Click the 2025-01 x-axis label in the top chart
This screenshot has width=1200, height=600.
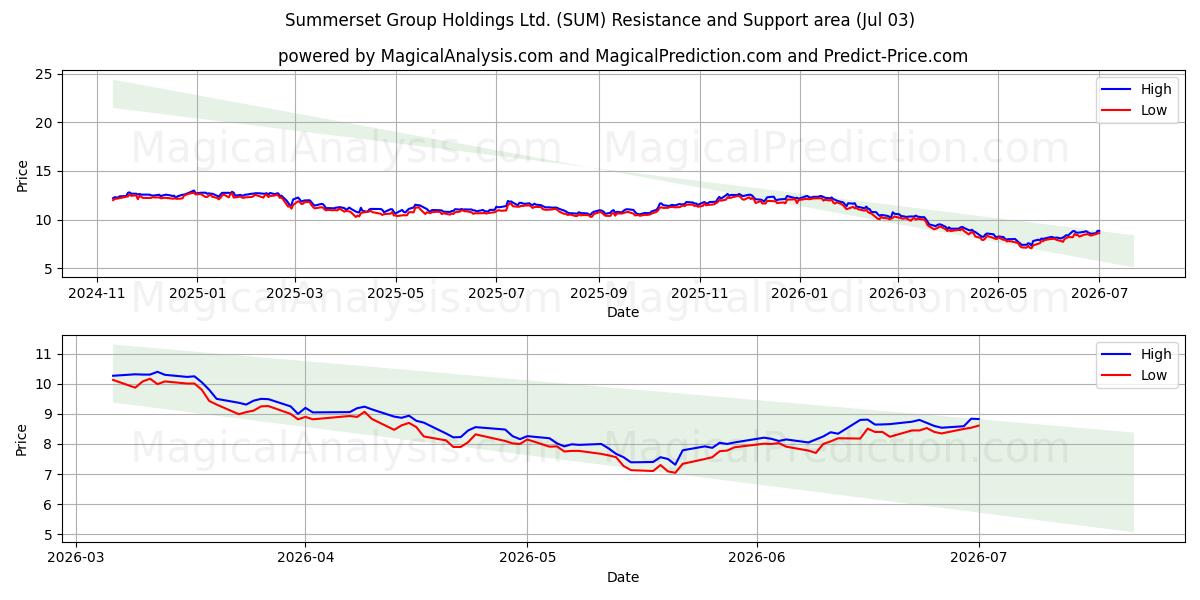pos(196,294)
